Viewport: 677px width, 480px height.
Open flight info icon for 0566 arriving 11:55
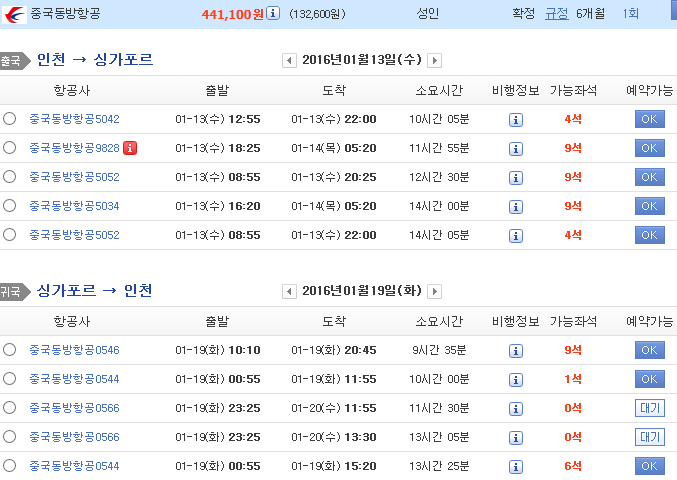(516, 408)
